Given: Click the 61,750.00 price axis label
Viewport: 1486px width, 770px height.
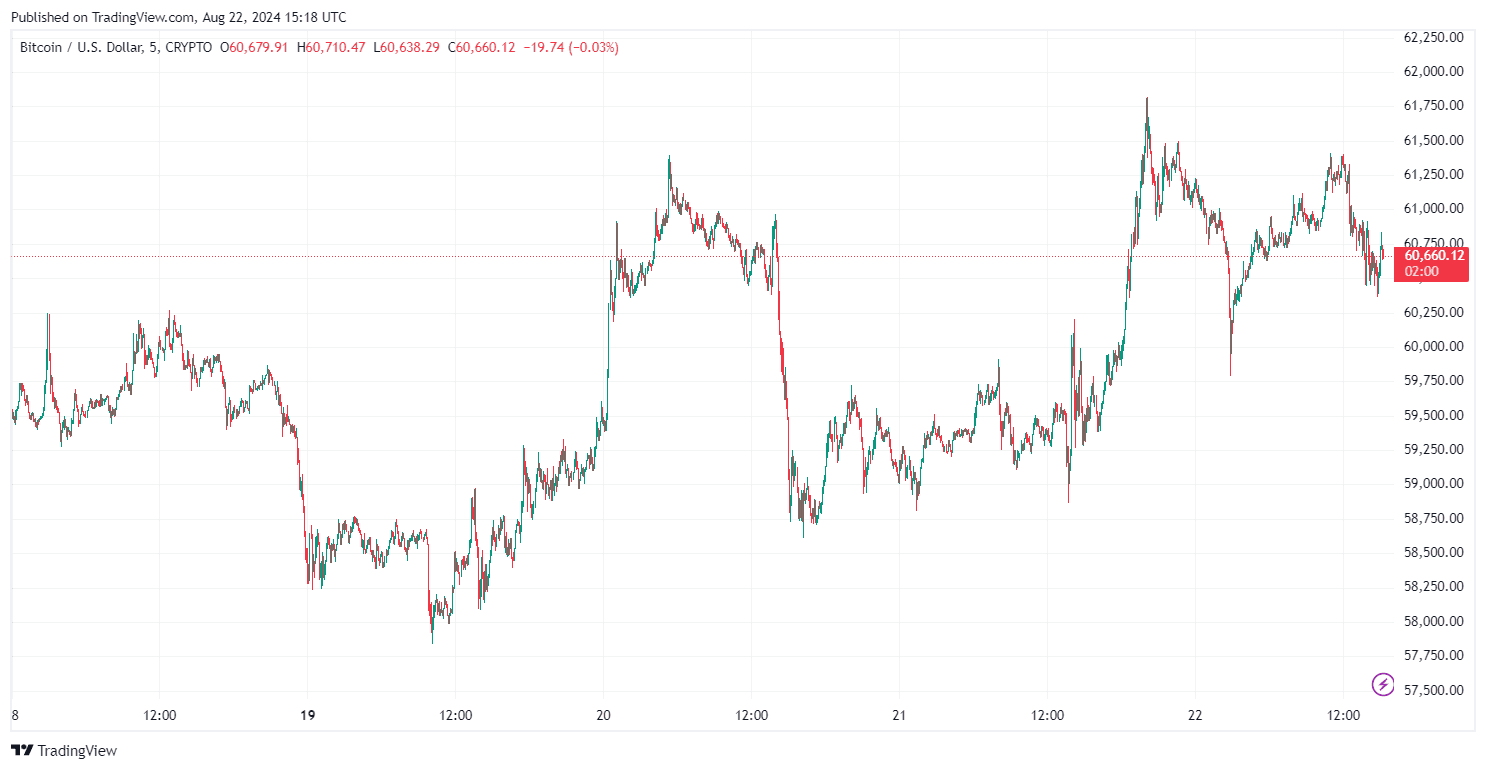Looking at the screenshot, I should 1434,106.
